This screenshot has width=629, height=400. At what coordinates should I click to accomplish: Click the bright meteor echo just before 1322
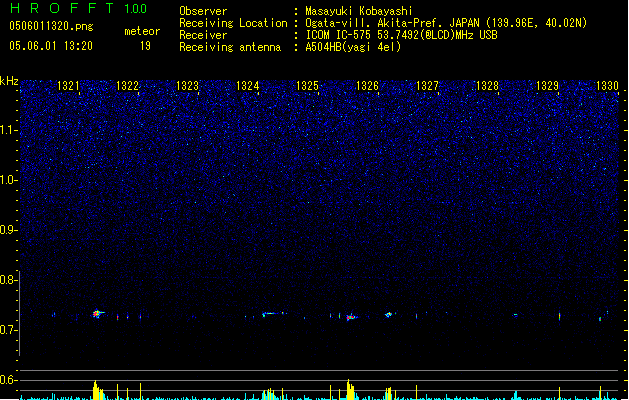tap(97, 313)
